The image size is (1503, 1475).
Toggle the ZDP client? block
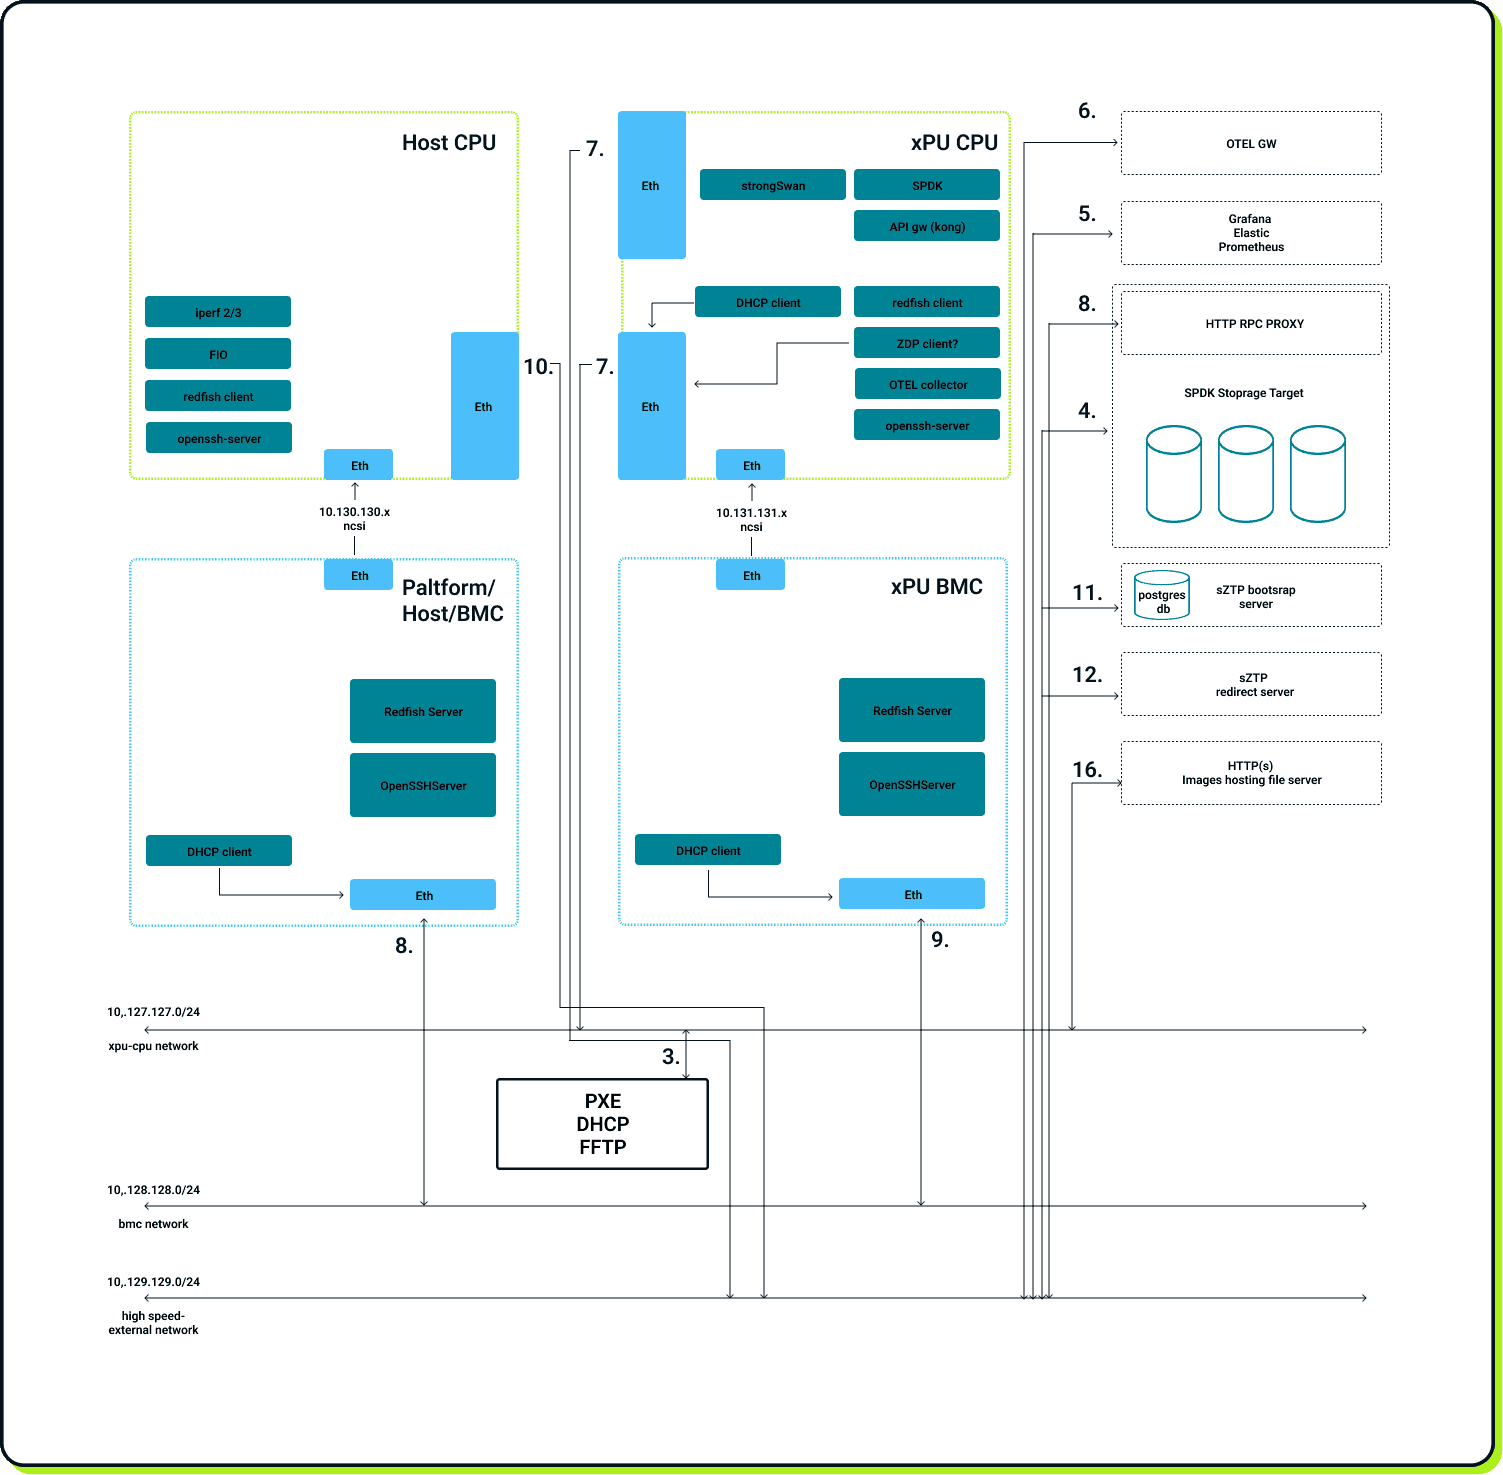(x=926, y=343)
